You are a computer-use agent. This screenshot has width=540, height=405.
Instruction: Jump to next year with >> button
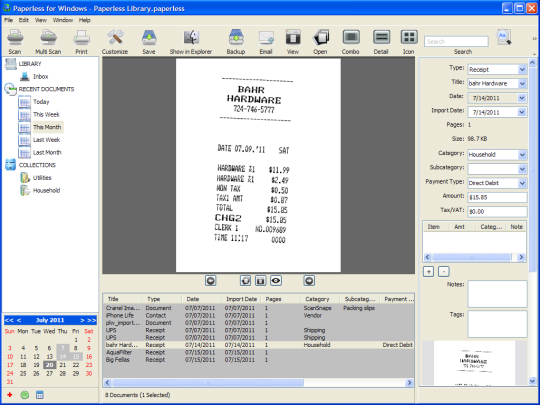click(x=91, y=320)
